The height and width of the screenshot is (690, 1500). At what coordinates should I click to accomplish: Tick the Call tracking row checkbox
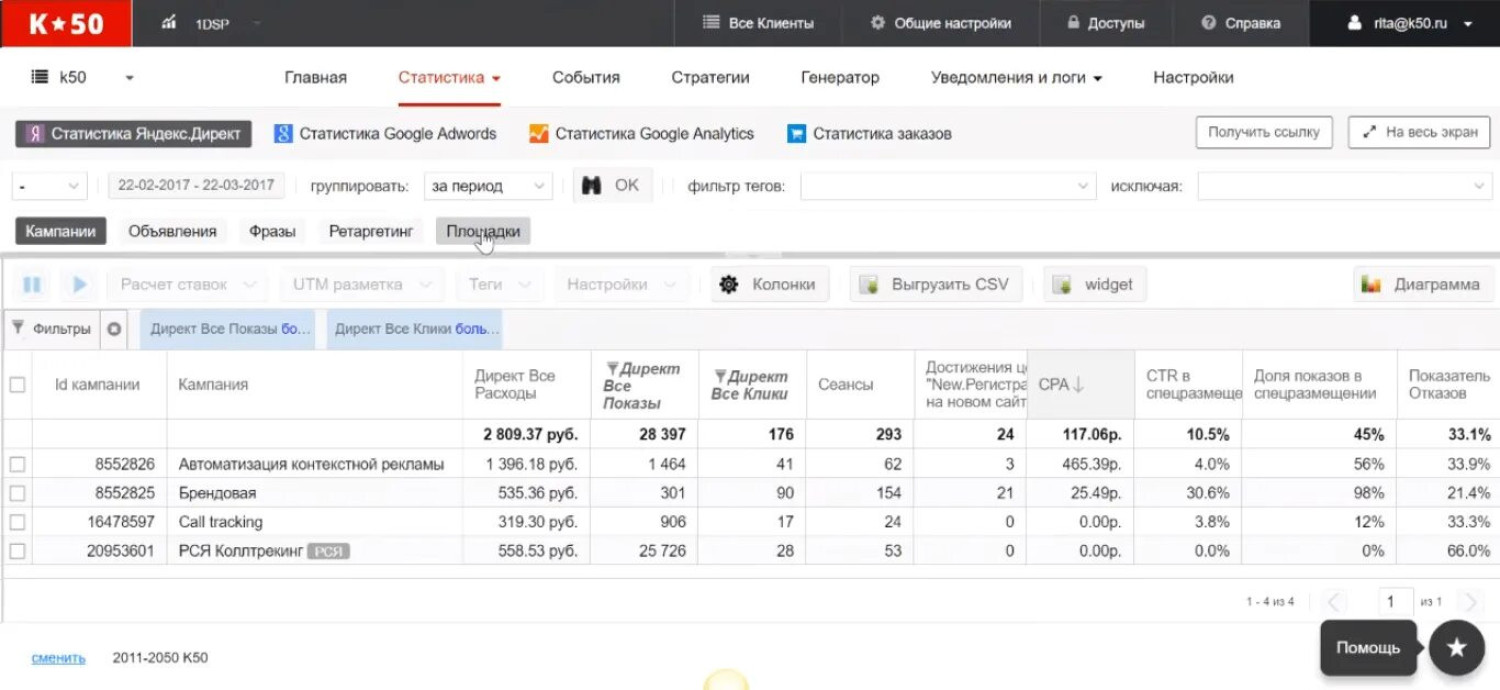[17, 522]
